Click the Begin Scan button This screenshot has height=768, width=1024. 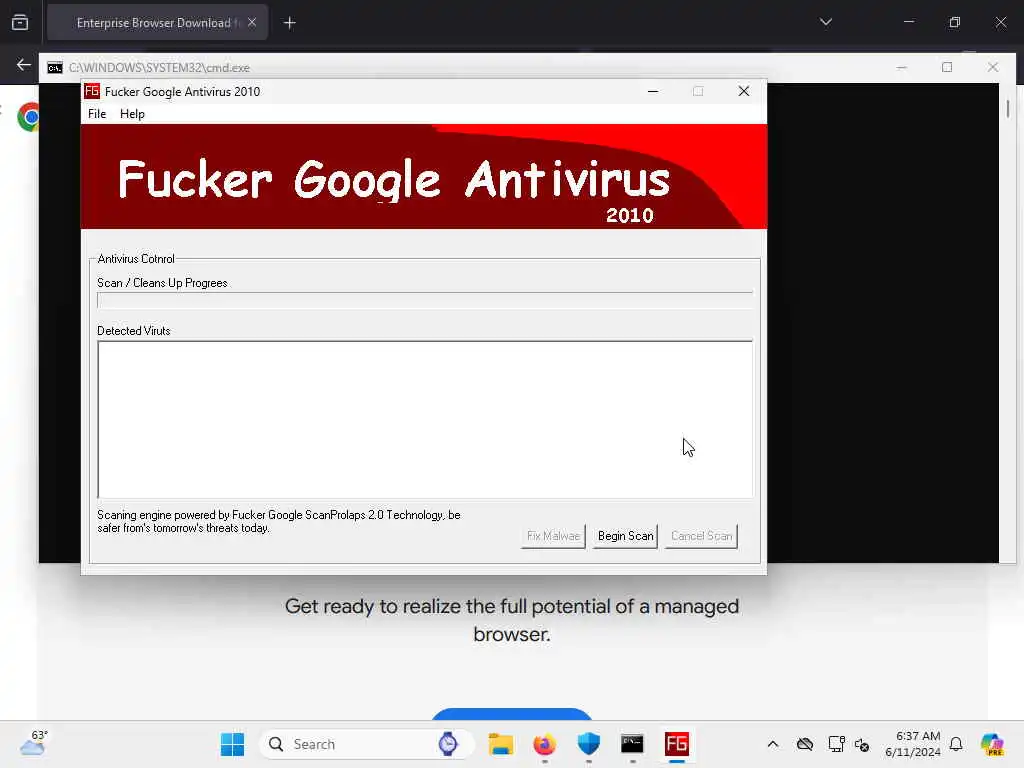tap(625, 536)
